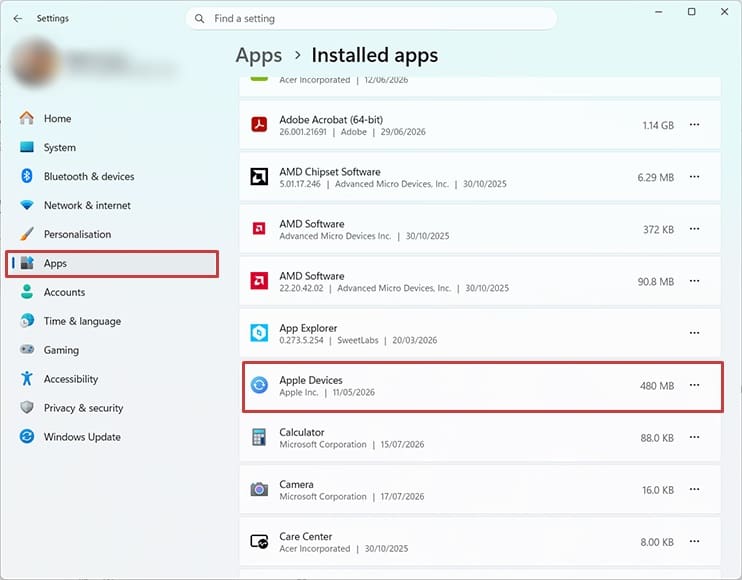This screenshot has height=580, width=742.
Task: Click the Apple Devices app icon
Action: [x=259, y=385]
